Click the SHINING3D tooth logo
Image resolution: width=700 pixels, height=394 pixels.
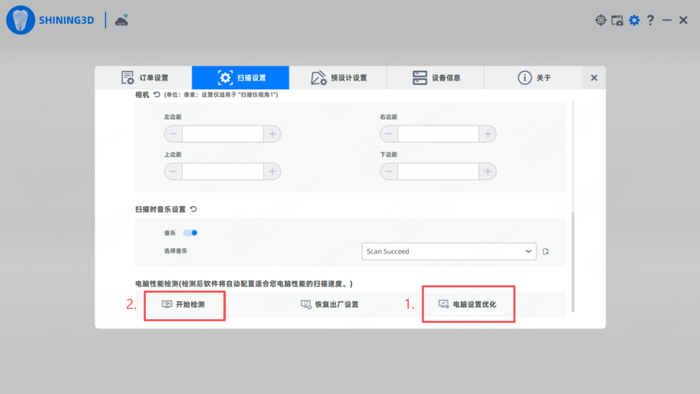pos(21,20)
